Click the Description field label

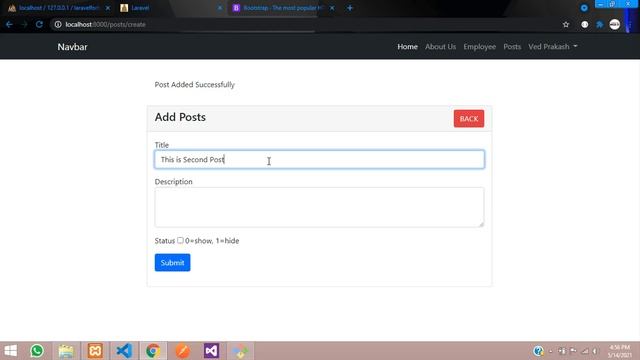173,182
